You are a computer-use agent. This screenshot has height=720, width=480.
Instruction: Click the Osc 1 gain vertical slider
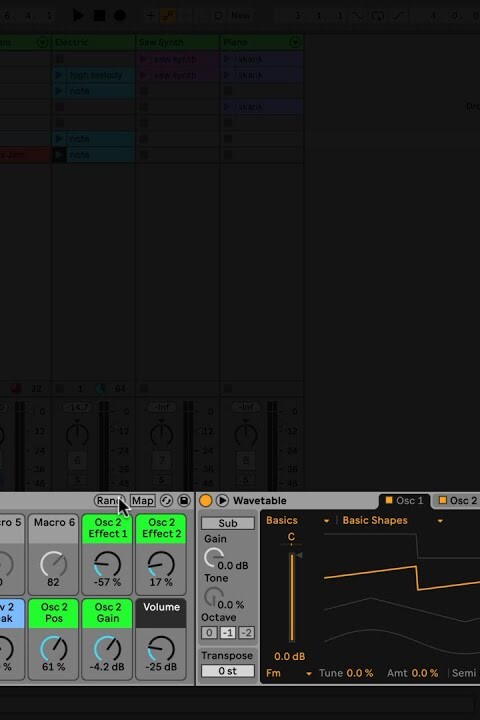[x=291, y=597]
